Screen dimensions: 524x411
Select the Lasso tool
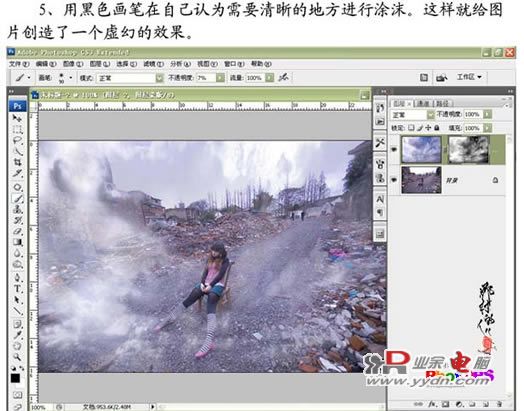click(17, 141)
